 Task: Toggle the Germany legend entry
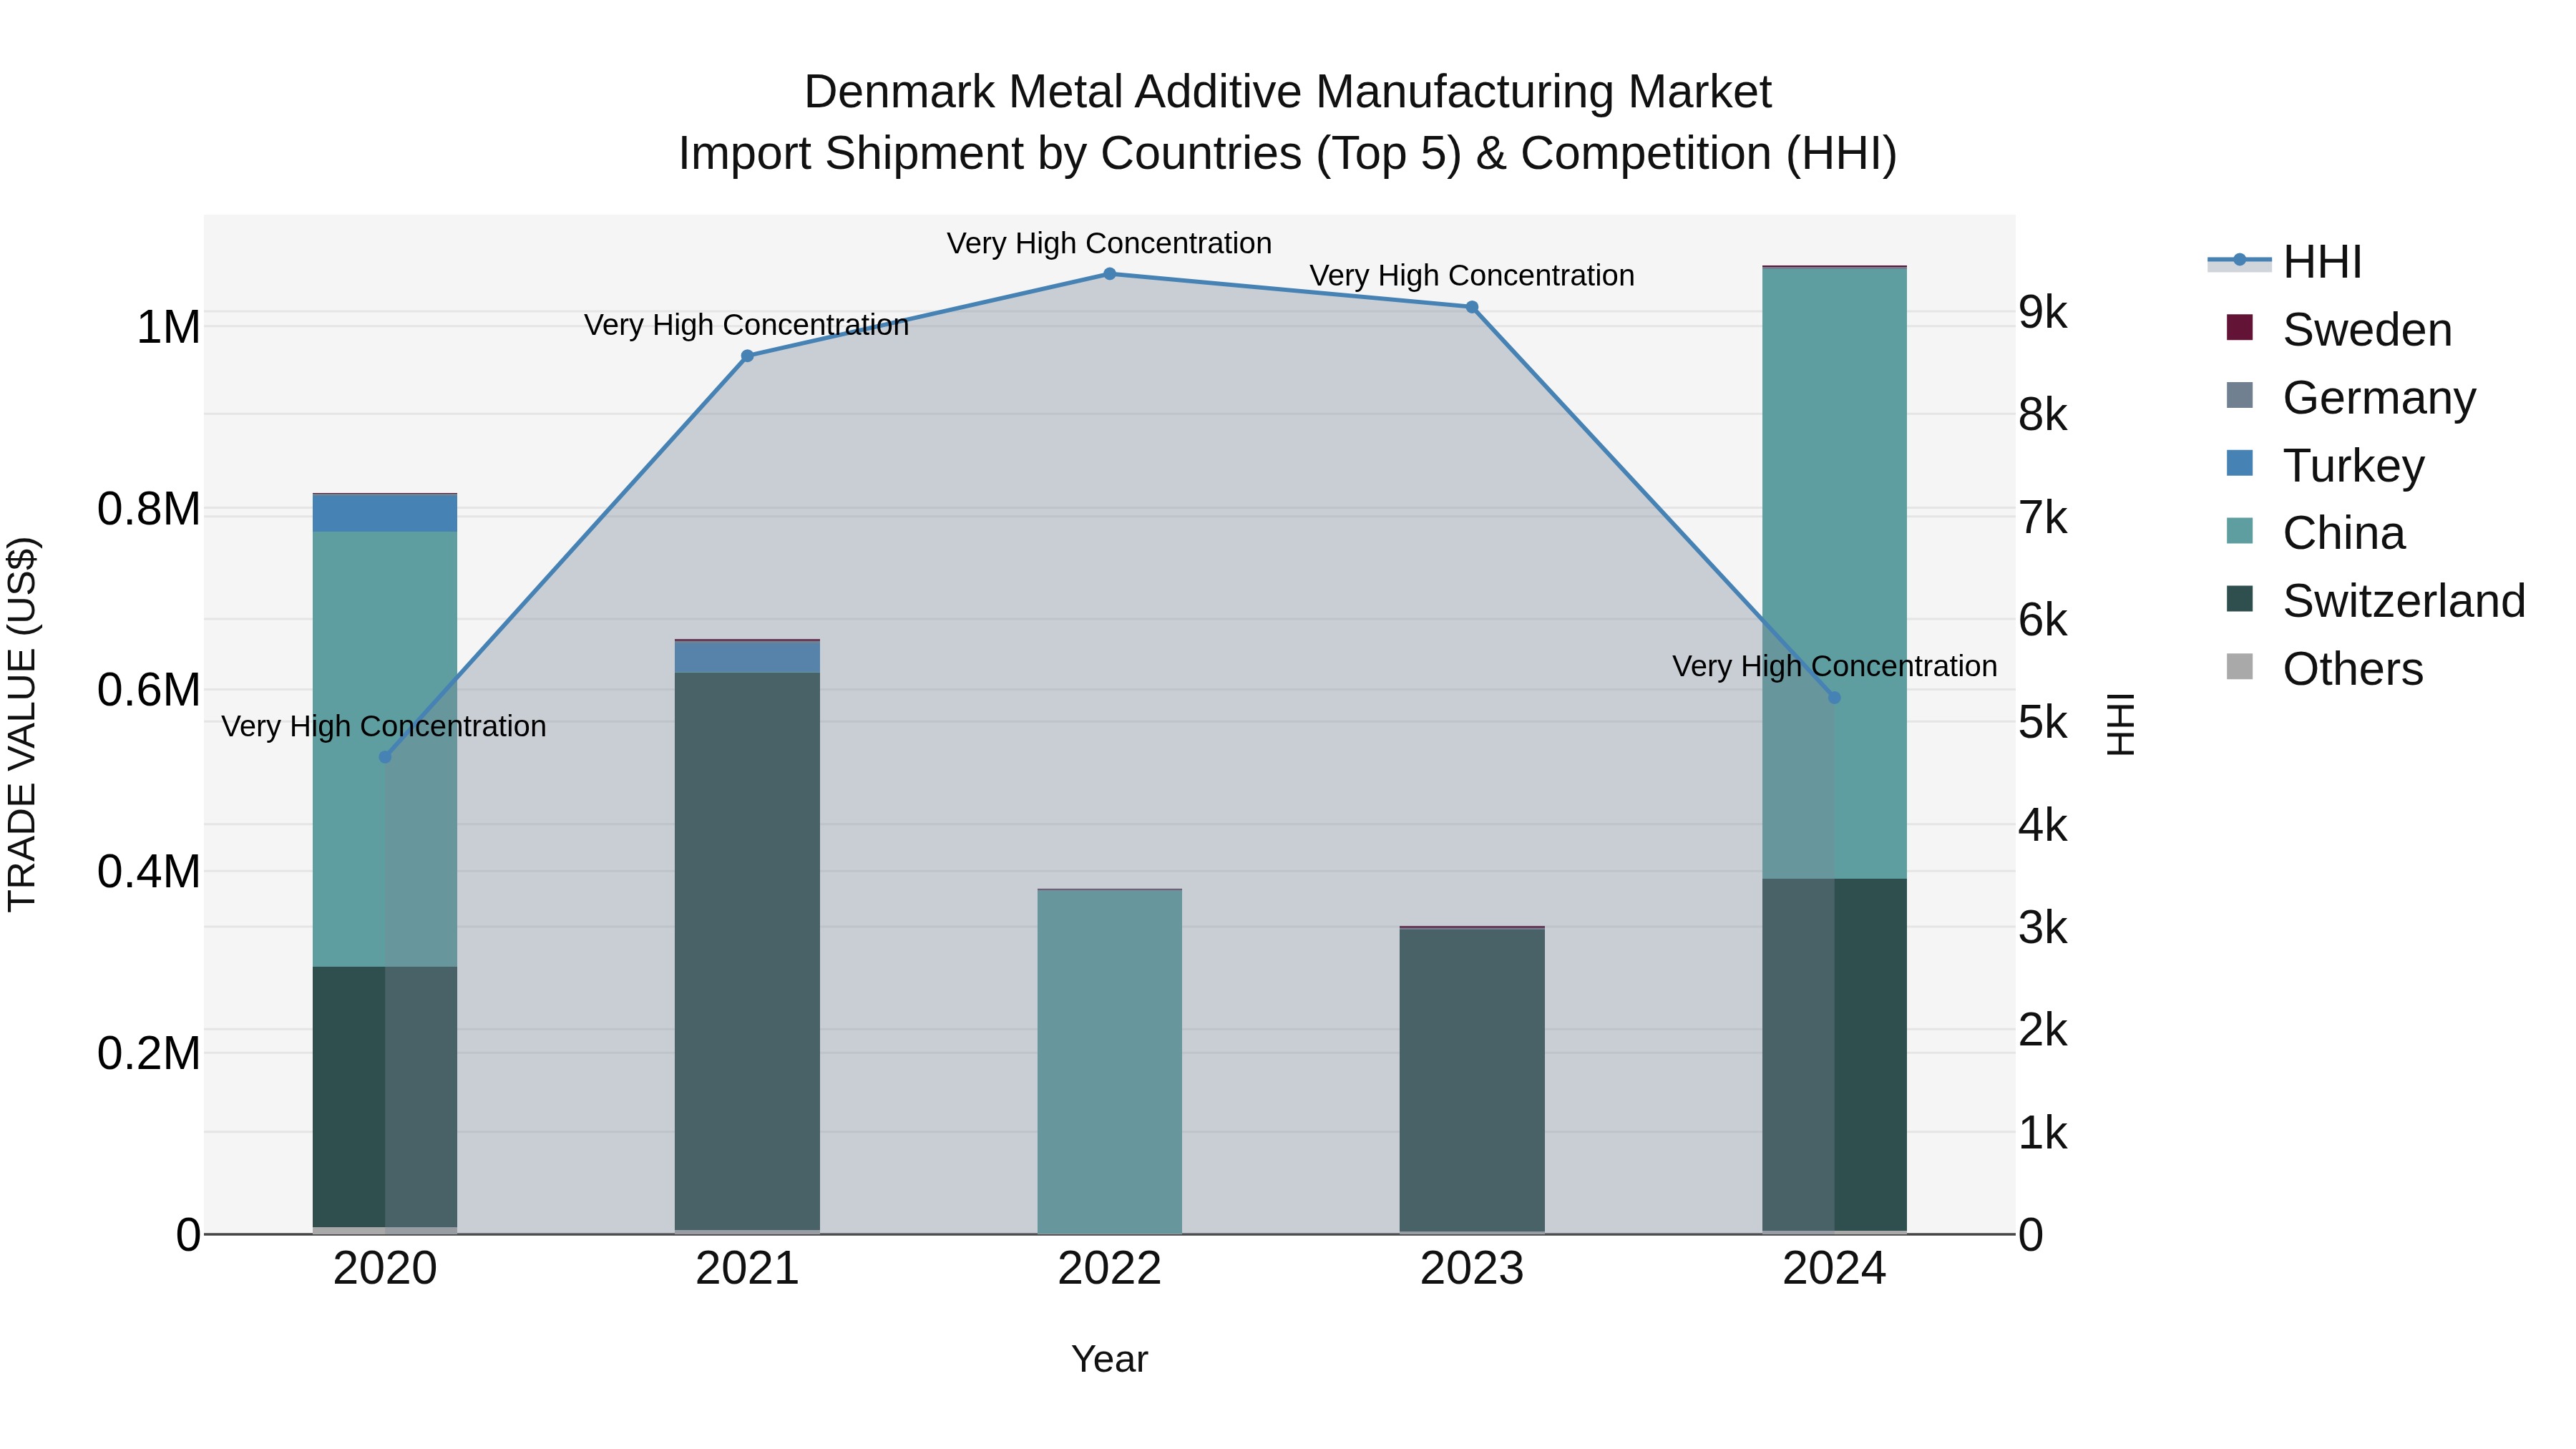[x=2351, y=397]
